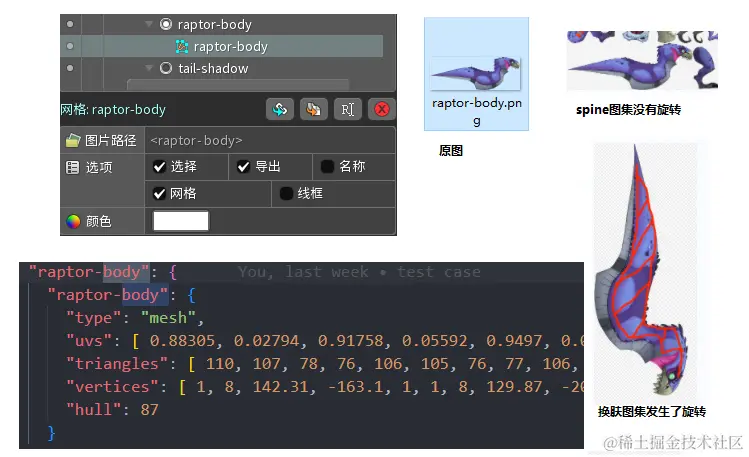Screen dimensions: 749x457
Task: Select the raptor-body mesh attachment icon
Action: (182, 46)
